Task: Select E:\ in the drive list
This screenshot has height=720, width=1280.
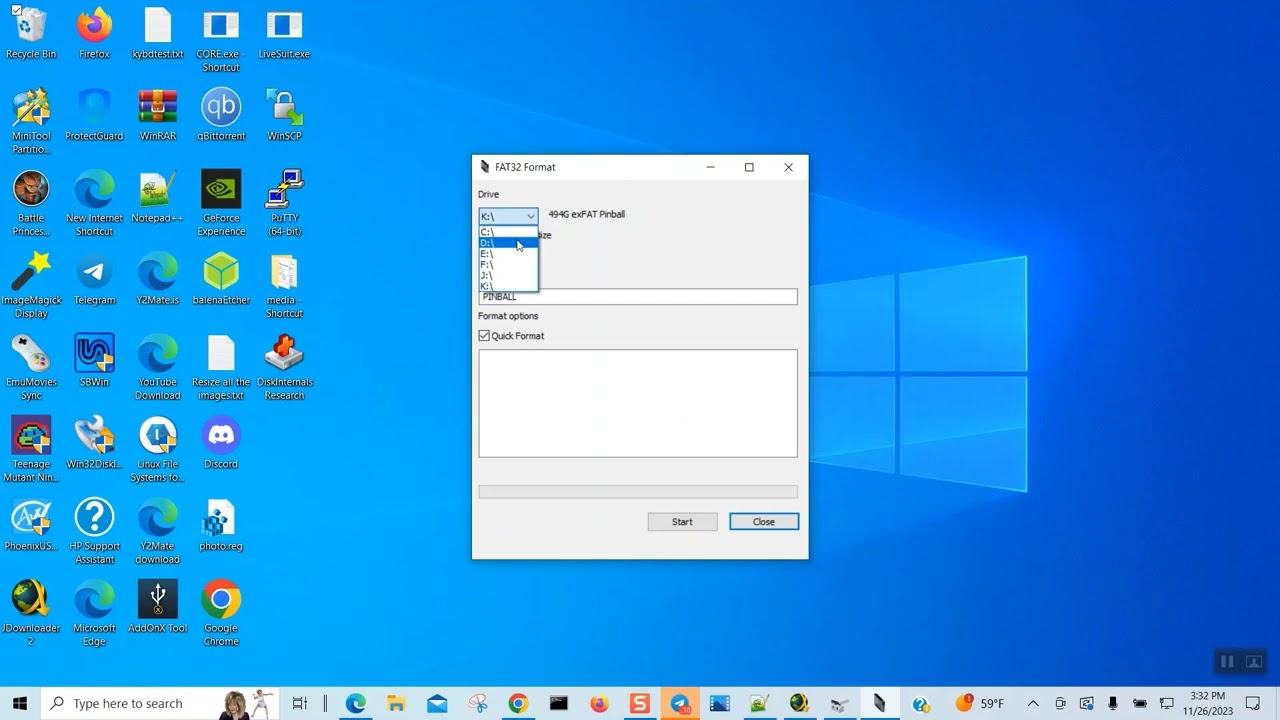Action: click(508, 254)
